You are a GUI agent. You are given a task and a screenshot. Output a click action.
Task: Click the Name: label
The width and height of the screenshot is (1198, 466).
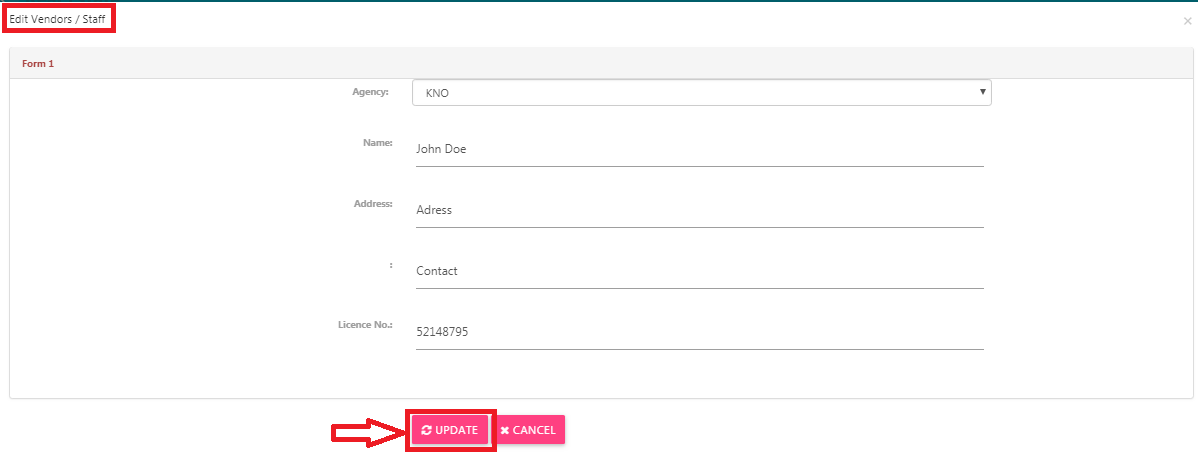(378, 142)
